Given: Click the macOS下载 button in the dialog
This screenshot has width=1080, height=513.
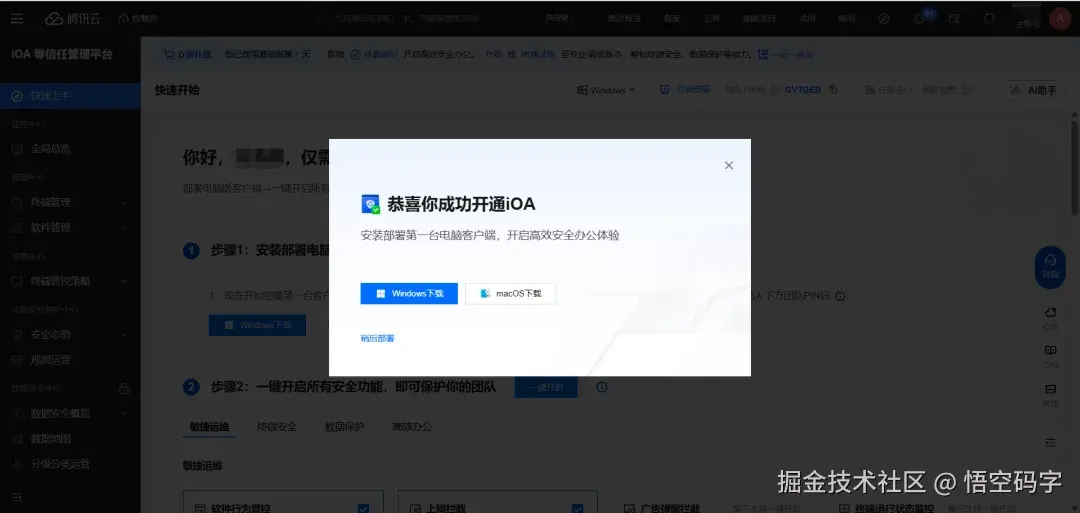Looking at the screenshot, I should pos(510,293).
